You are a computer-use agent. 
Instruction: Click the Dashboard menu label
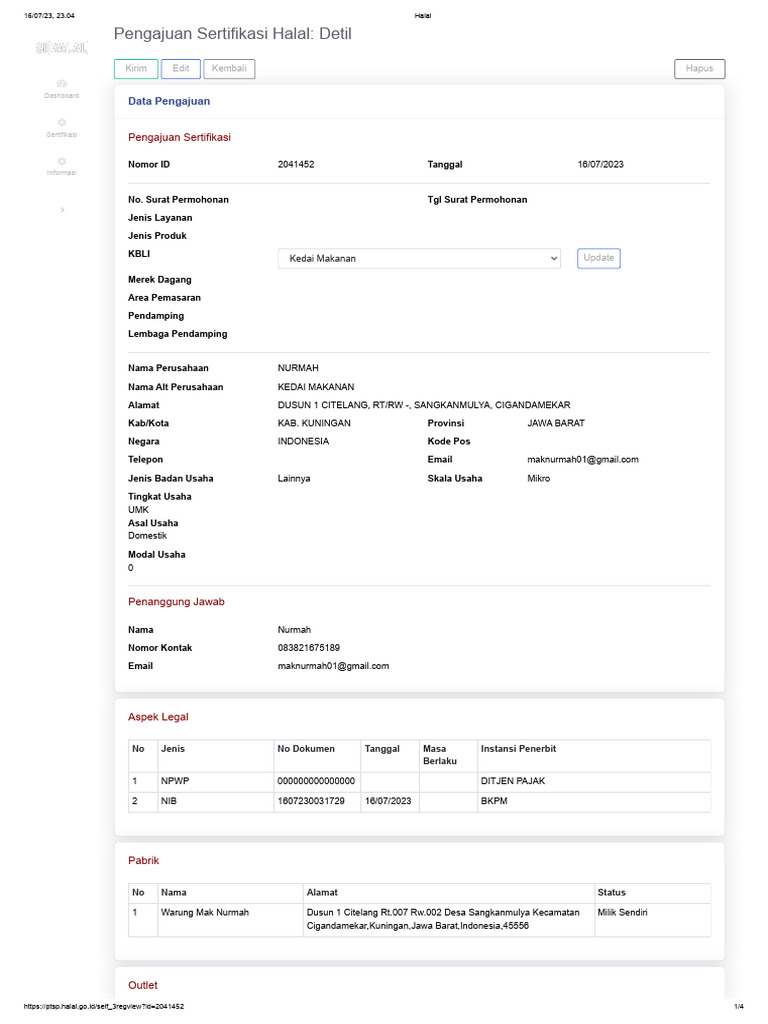click(61, 96)
